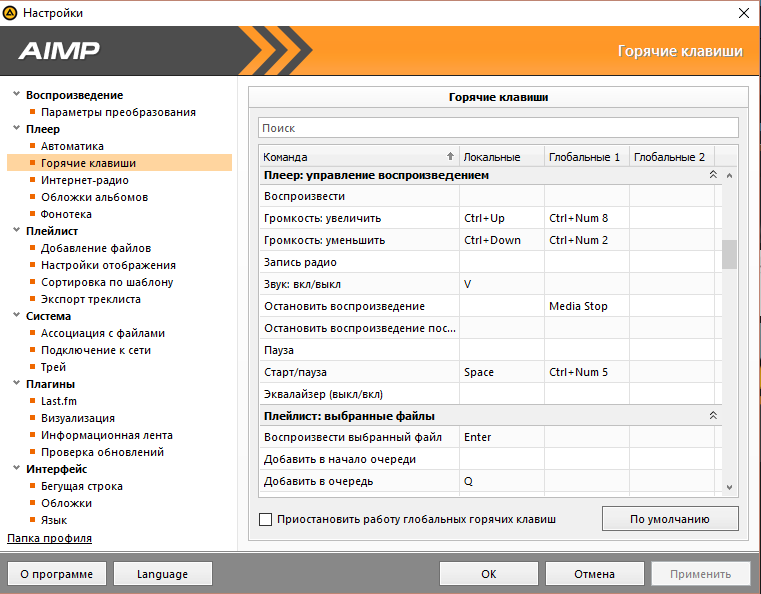Click the hotkey list scroll down arrow
This screenshot has width=761, height=594.
[x=729, y=487]
